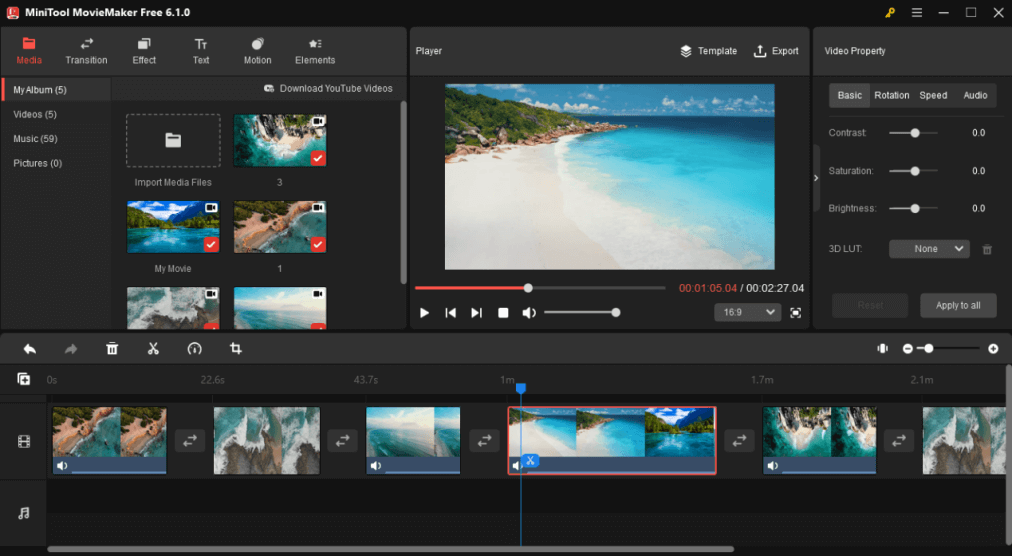
Task: Remove the 3D LUT with trash icon
Action: (987, 249)
